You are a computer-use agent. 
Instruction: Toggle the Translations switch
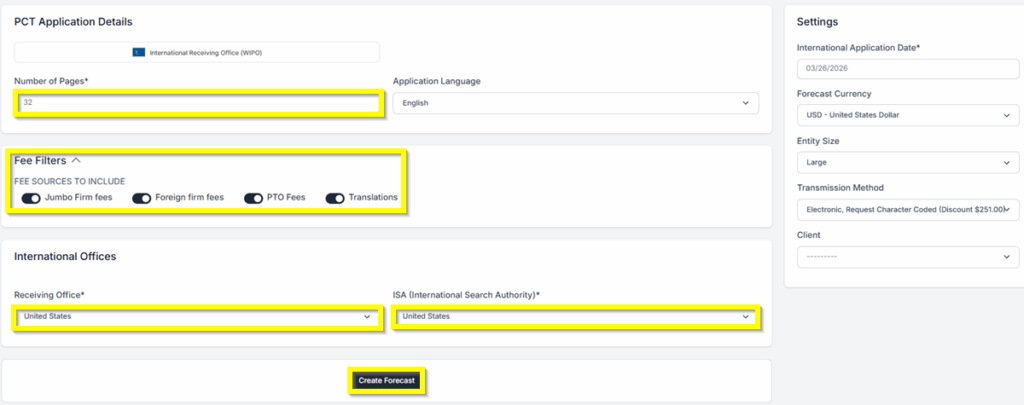(335, 198)
